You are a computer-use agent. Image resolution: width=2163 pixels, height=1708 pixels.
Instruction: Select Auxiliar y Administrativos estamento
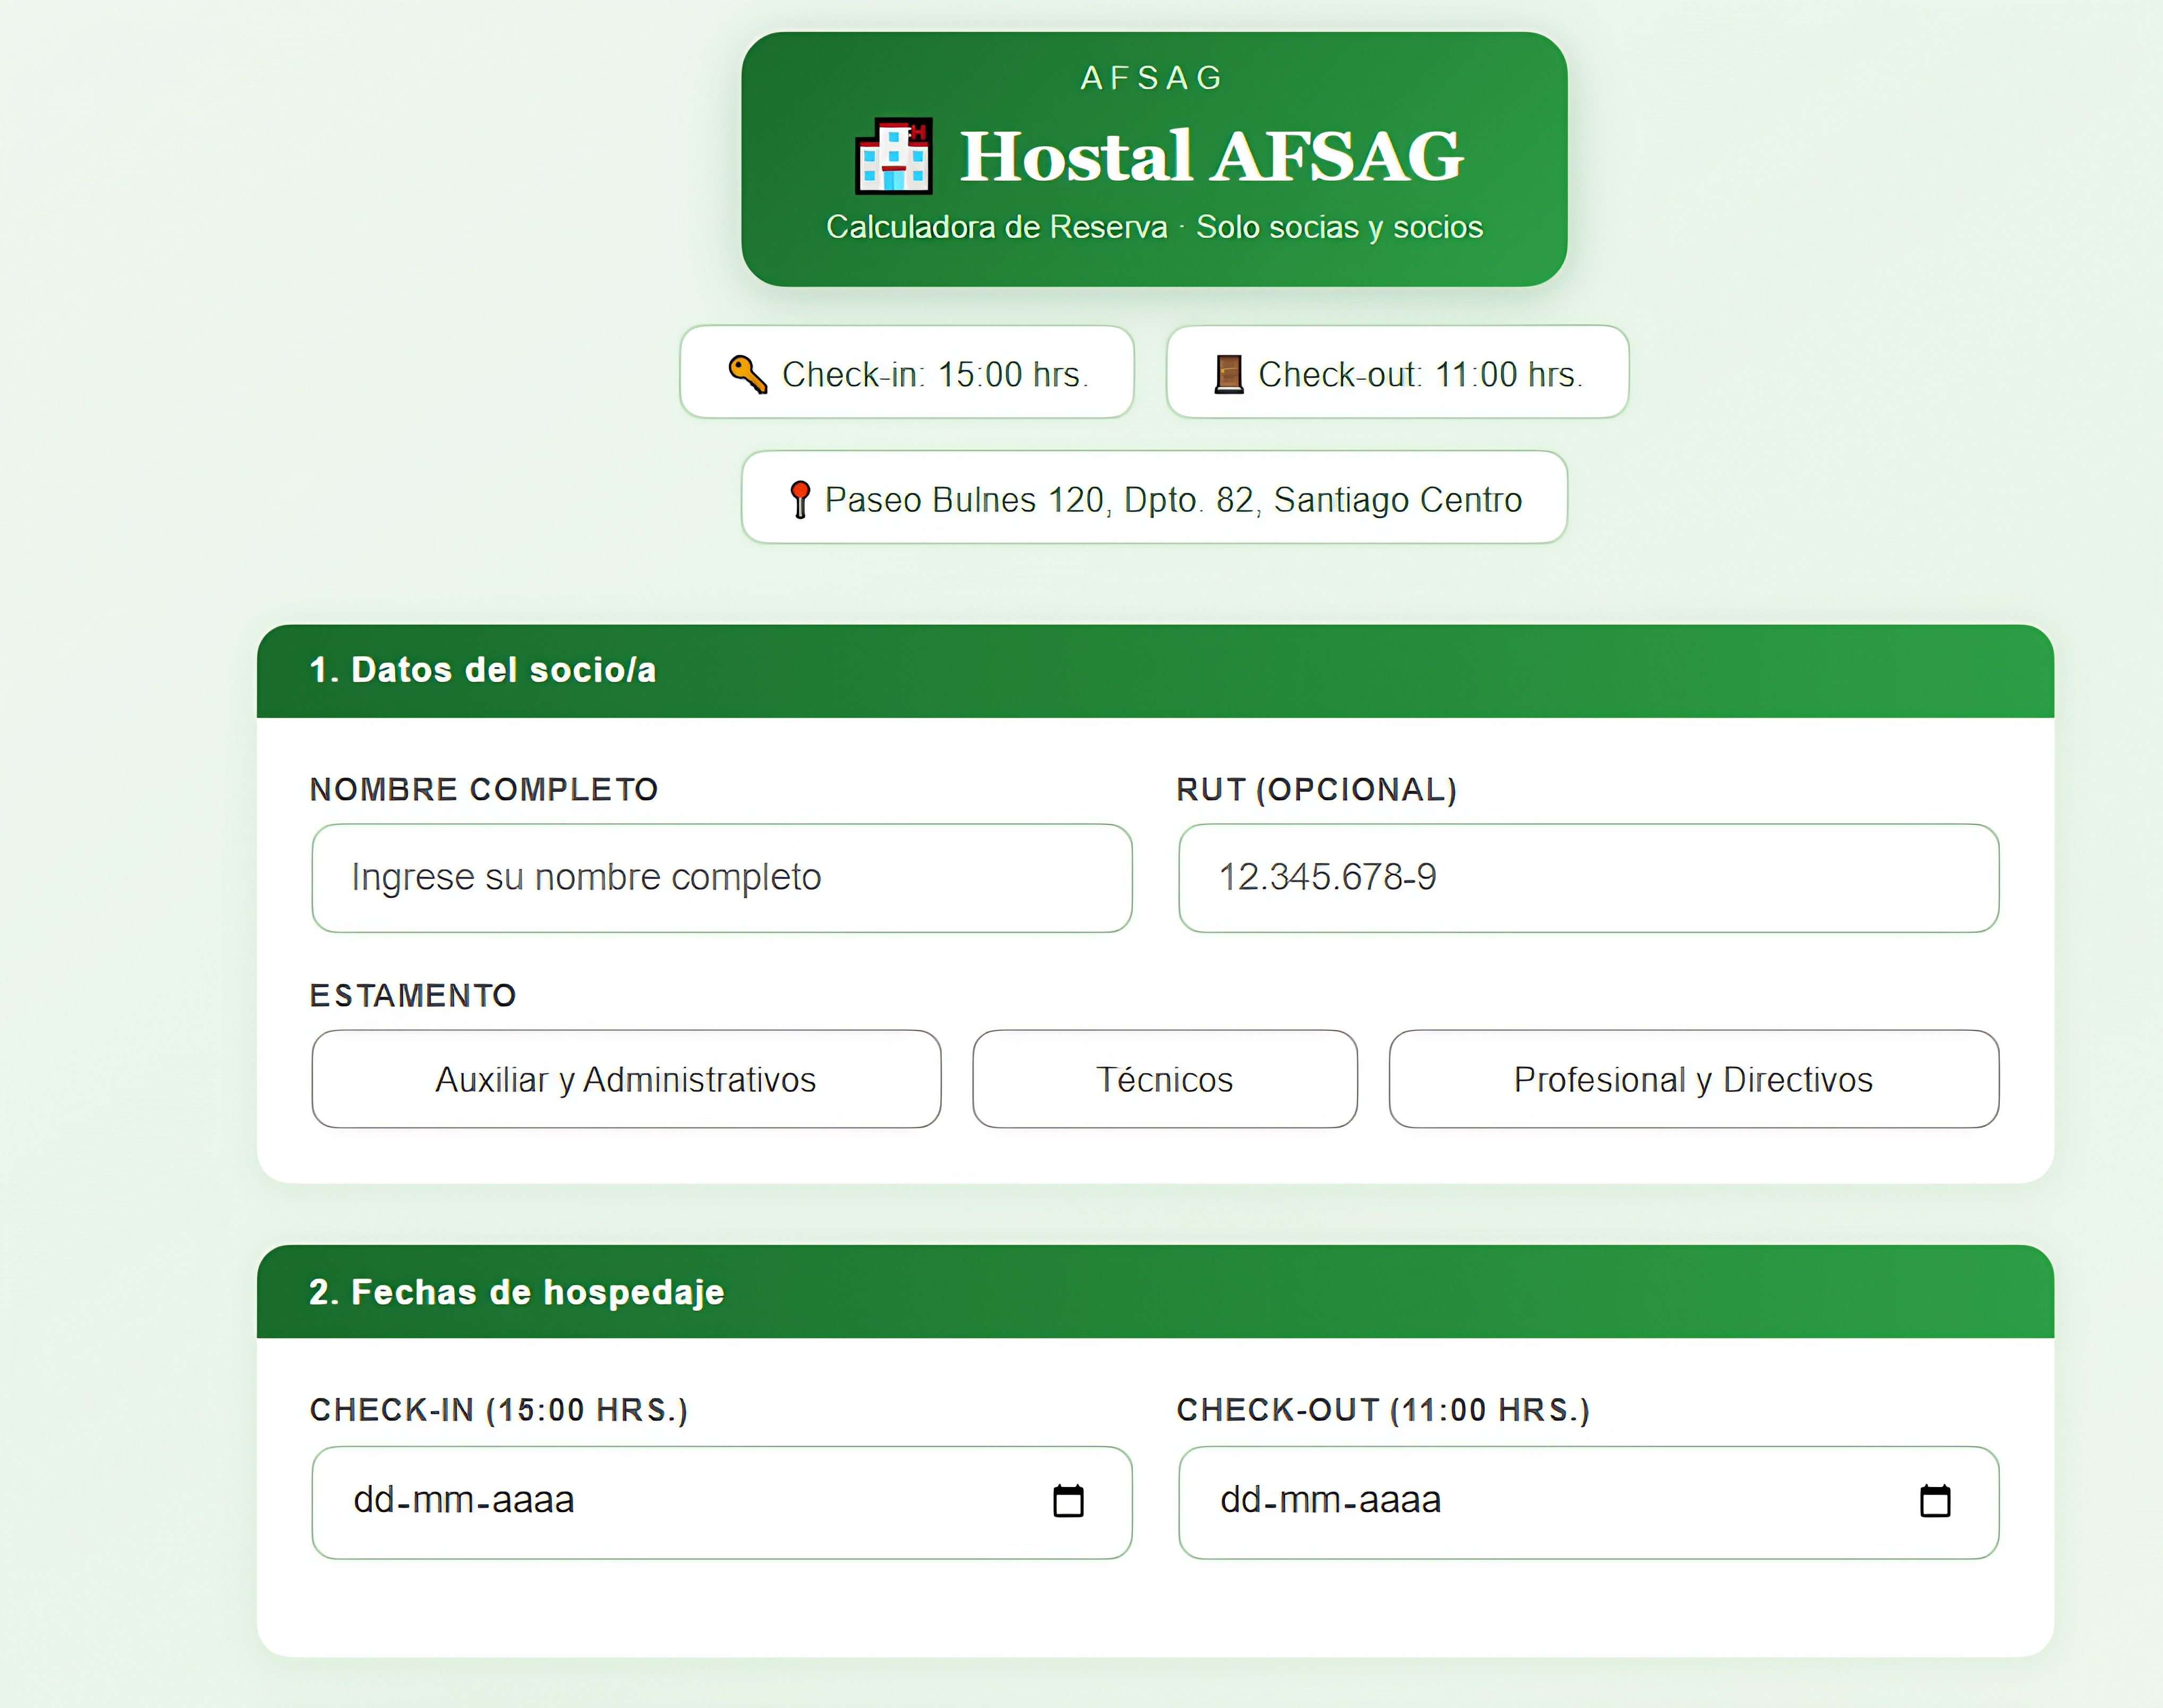coord(625,1079)
